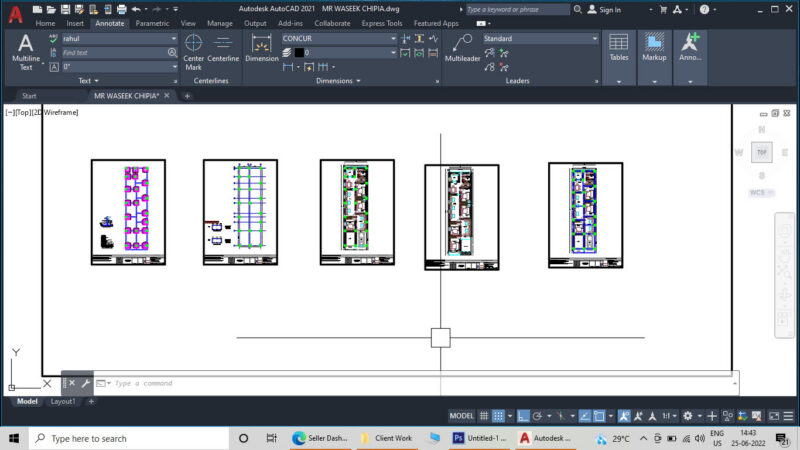Viewport: 800px width, 450px height.
Task: Toggle Object Snap in status bar
Action: (599, 416)
